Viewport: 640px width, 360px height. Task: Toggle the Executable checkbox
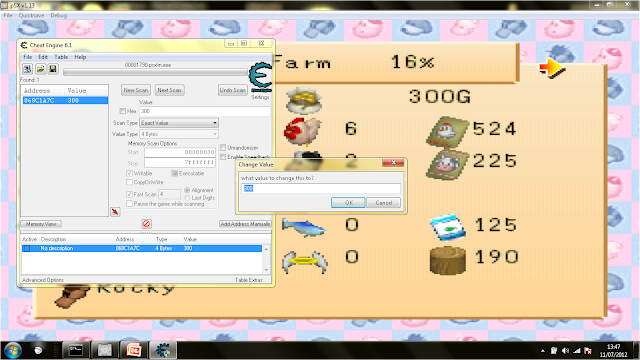[x=174, y=173]
